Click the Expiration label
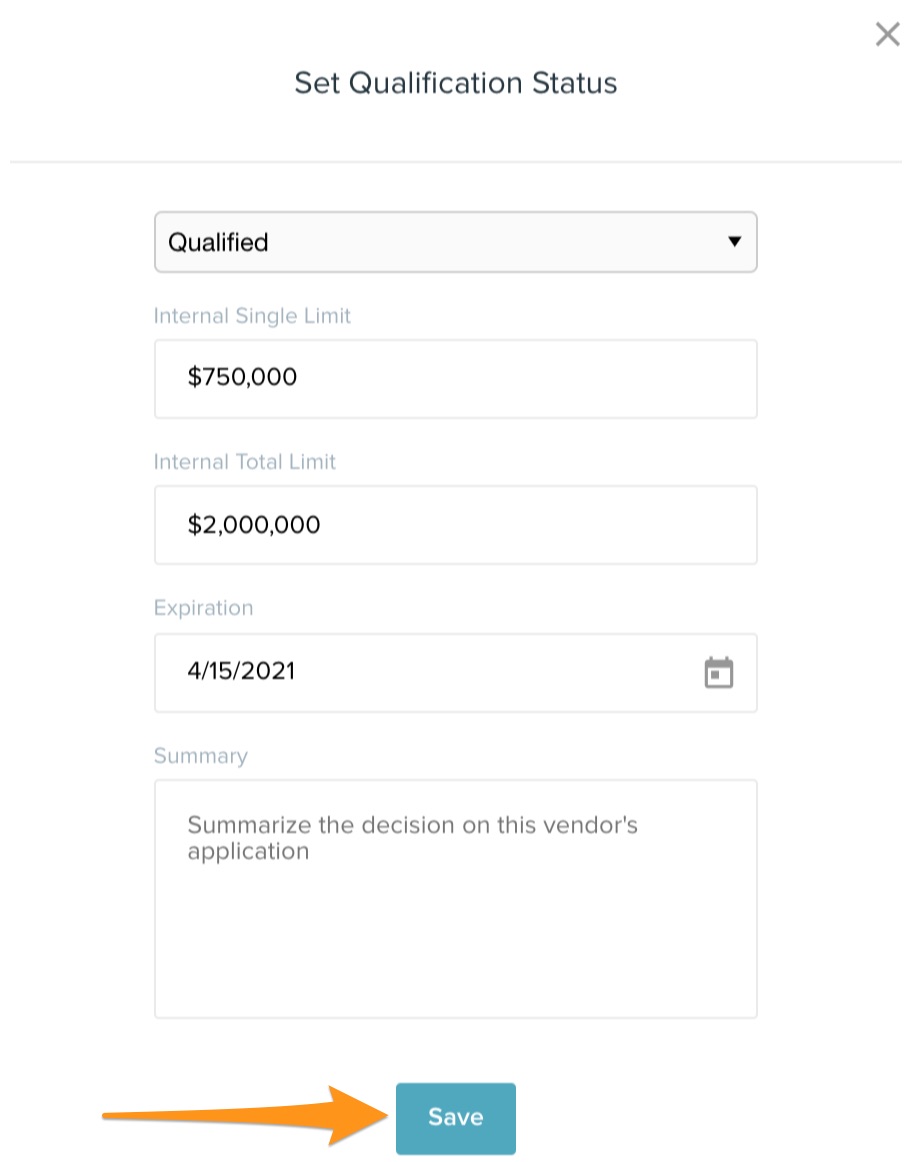The width and height of the screenshot is (918, 1162). 203,608
